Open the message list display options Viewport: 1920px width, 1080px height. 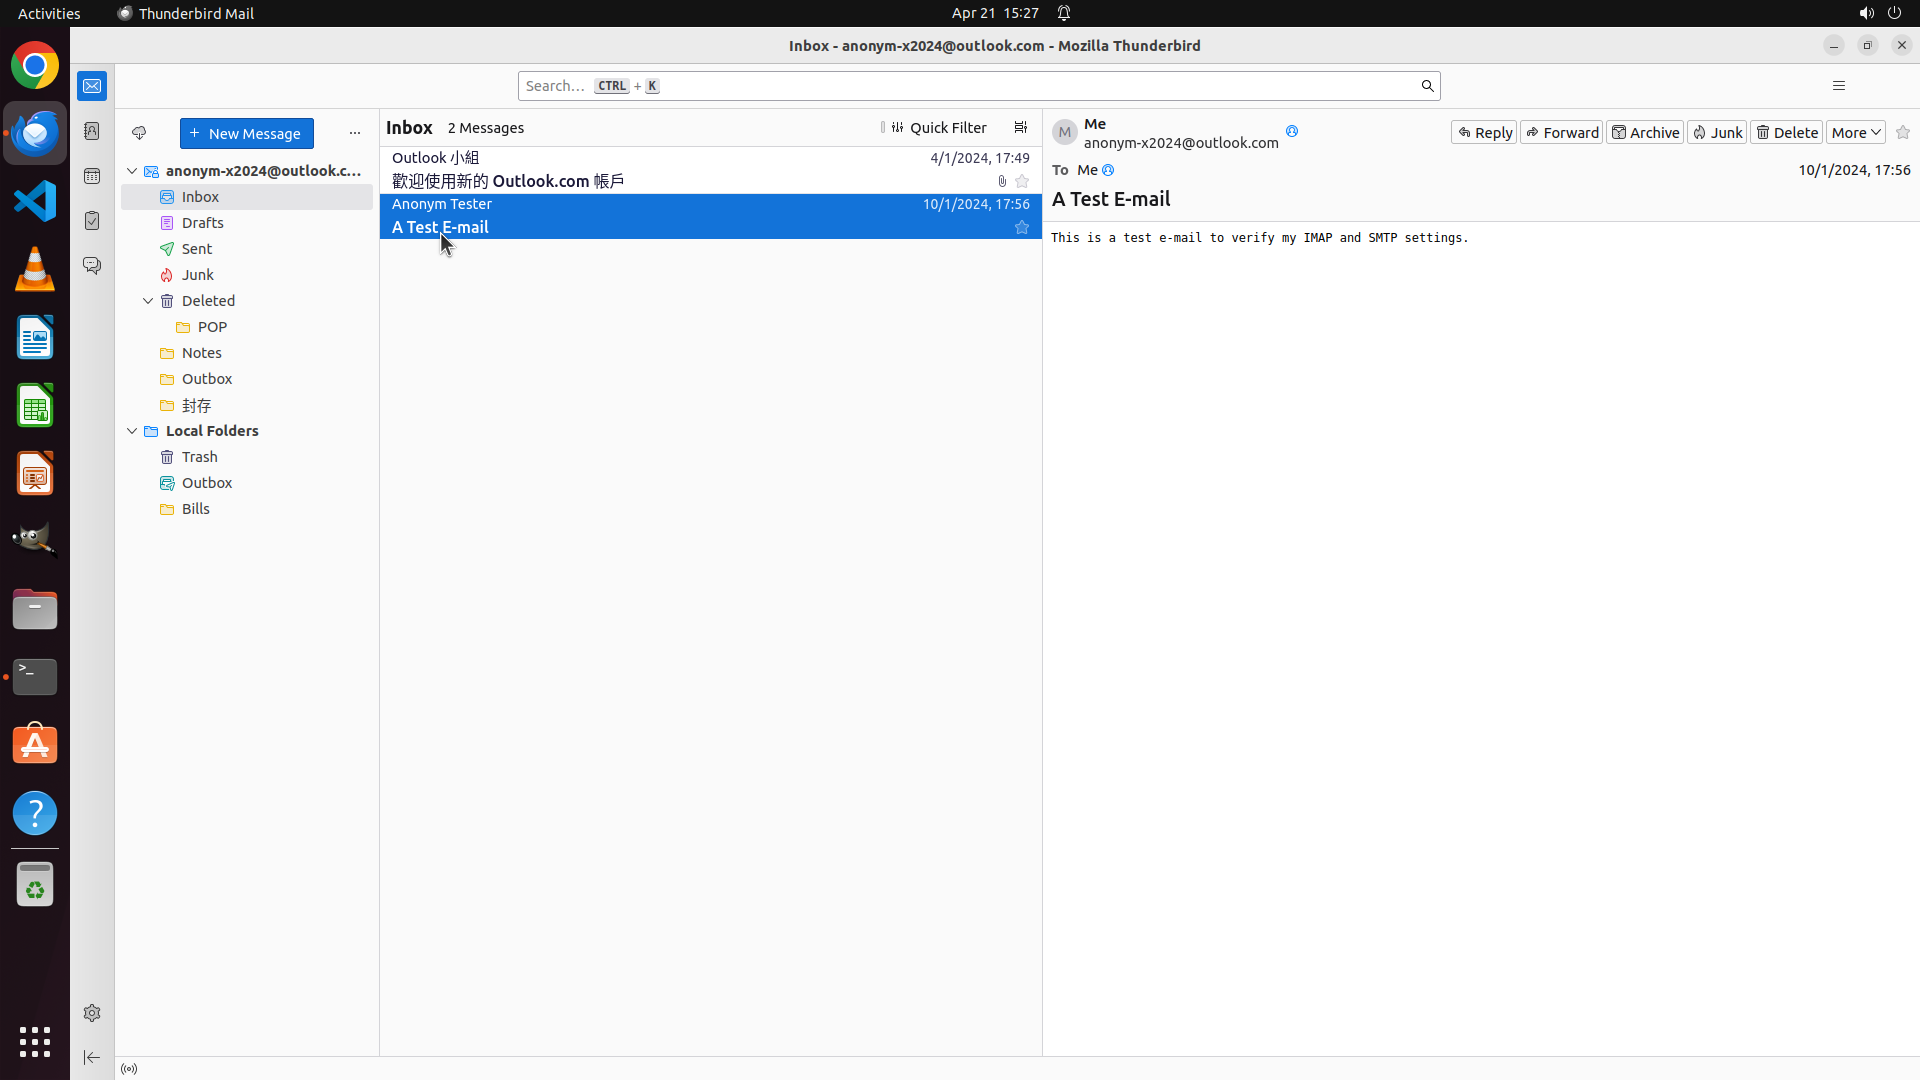click(1020, 128)
